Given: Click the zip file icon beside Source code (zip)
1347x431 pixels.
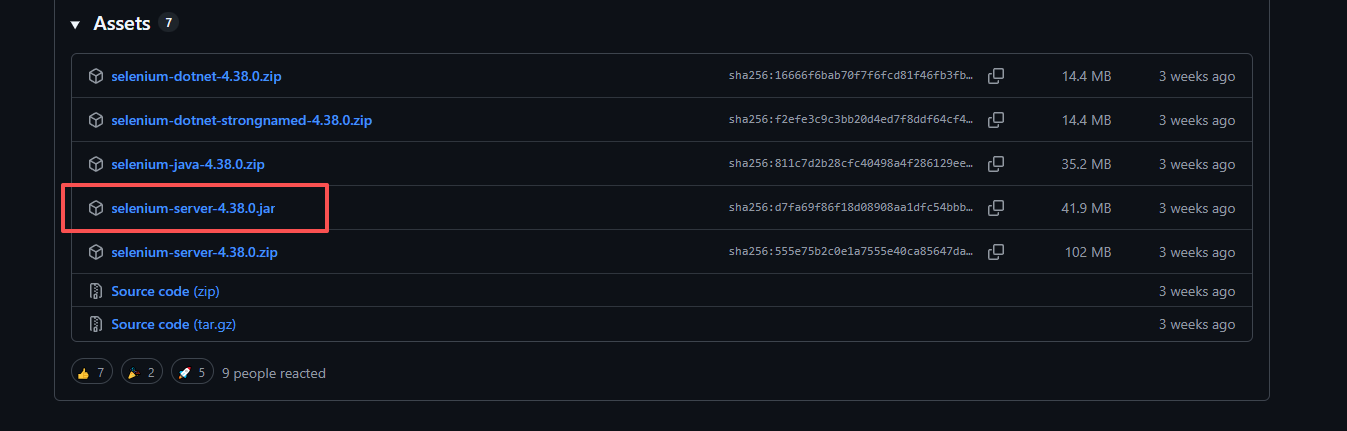Looking at the screenshot, I should pos(96,292).
